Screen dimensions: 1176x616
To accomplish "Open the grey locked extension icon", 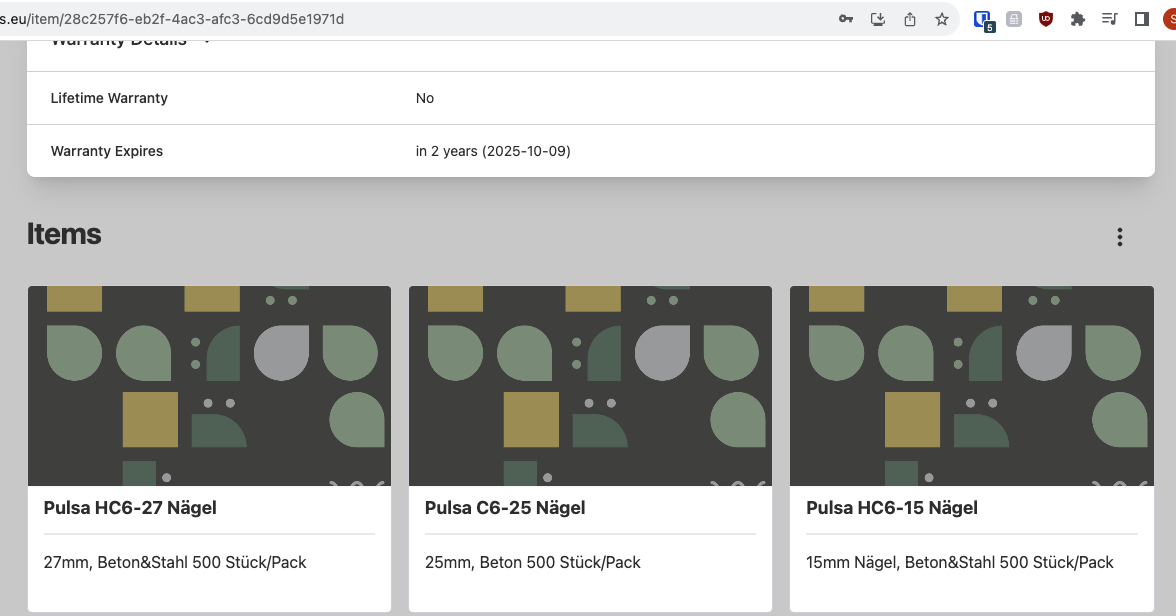I will pos(1013,18).
